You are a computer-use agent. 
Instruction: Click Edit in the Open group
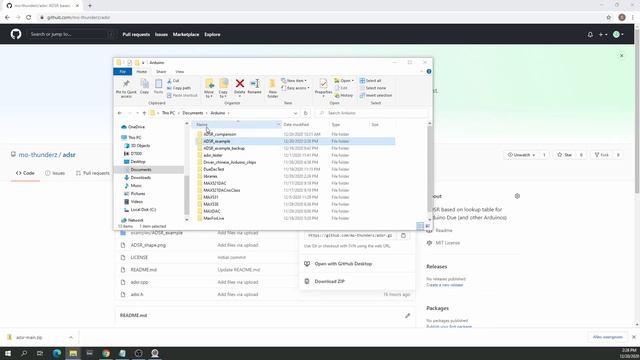click(341, 88)
